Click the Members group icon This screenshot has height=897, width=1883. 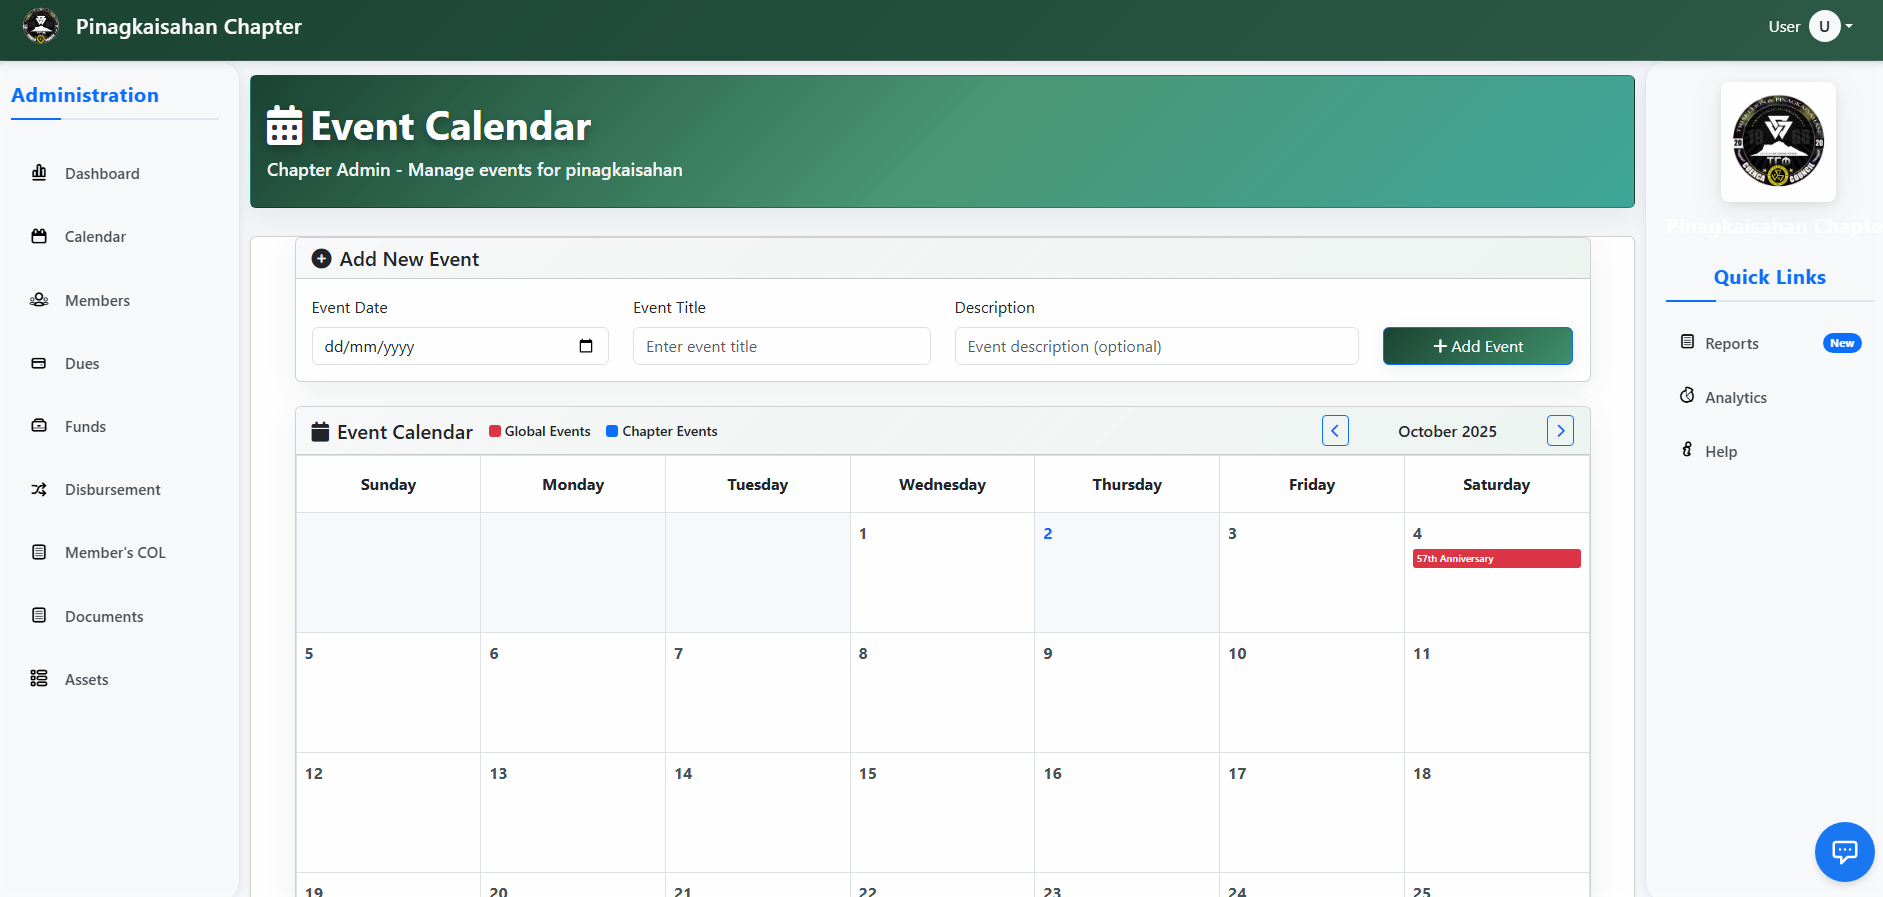coord(39,300)
